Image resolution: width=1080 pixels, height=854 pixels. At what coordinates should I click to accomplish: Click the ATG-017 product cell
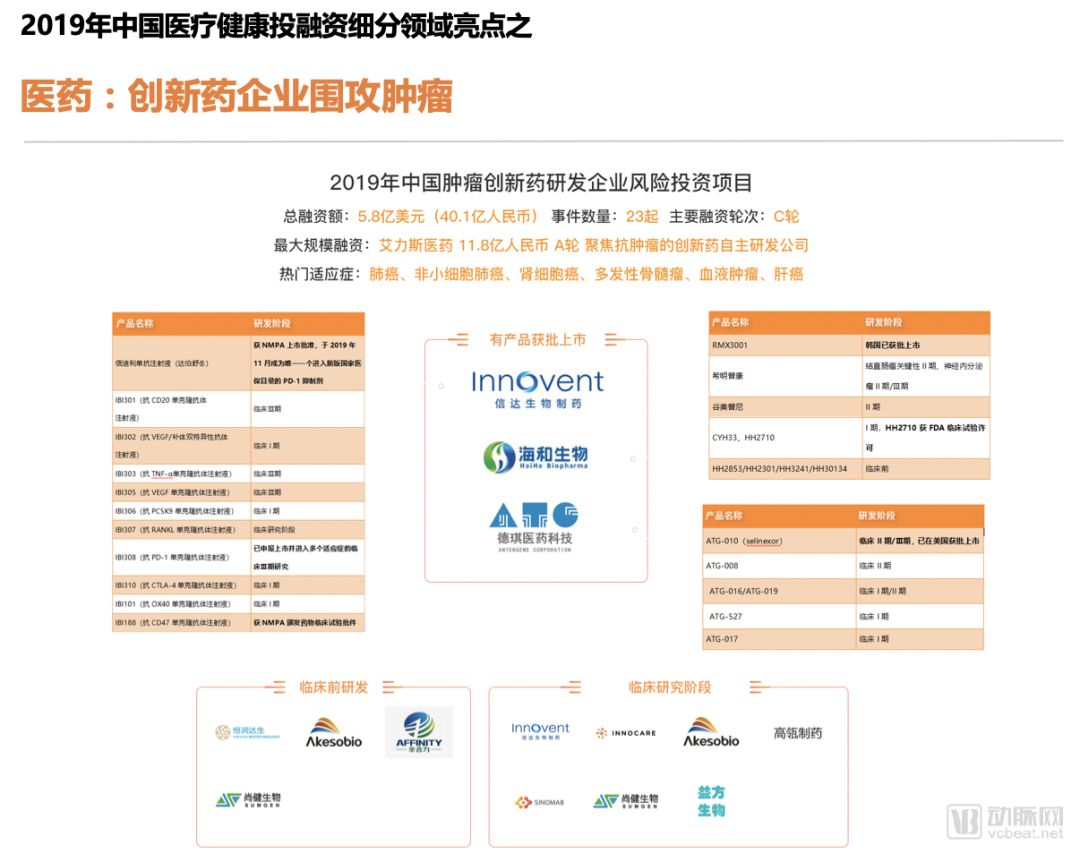779,639
